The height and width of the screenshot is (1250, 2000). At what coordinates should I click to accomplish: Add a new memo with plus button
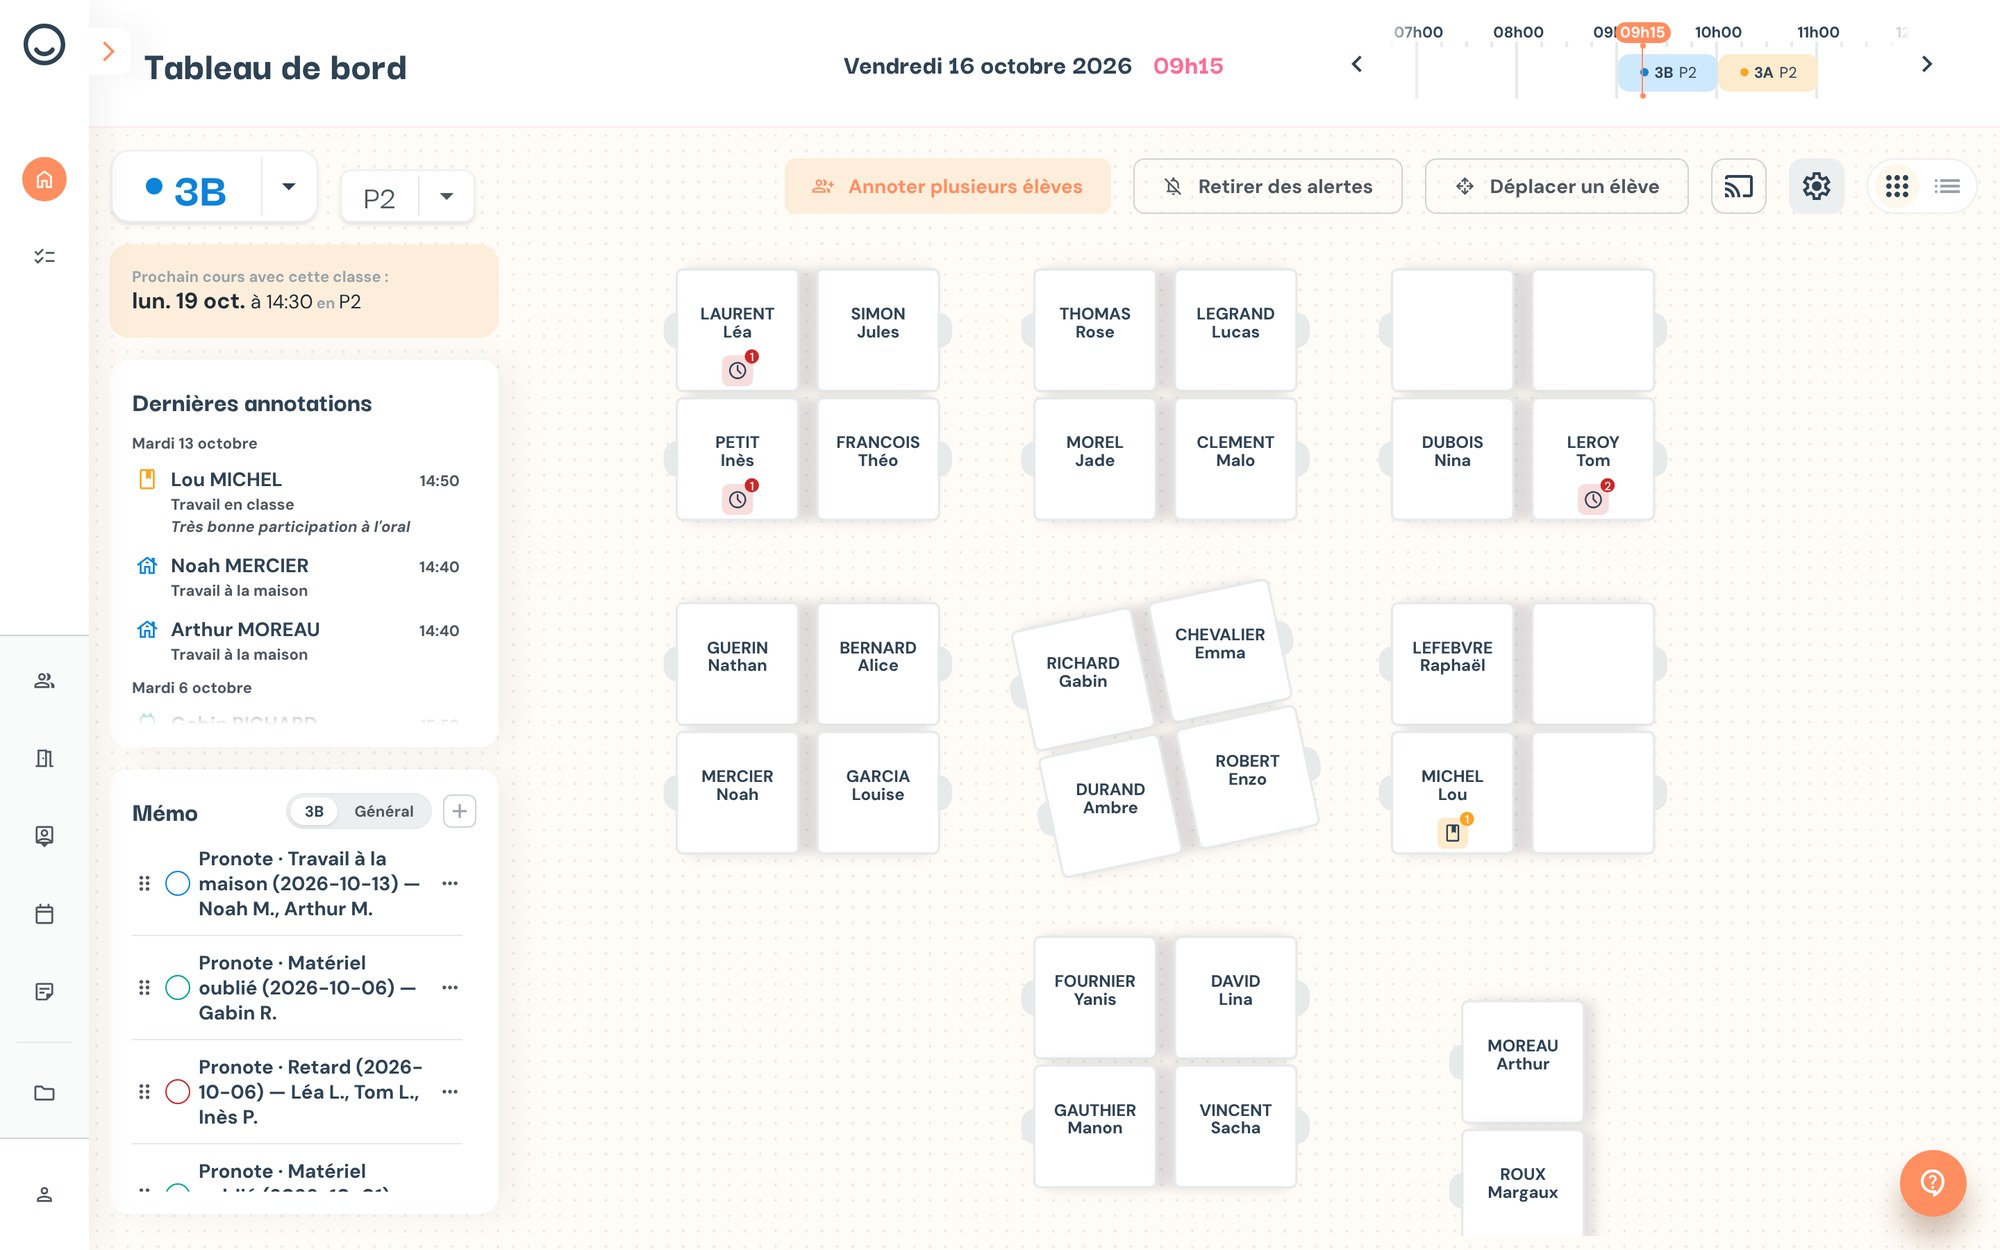click(x=459, y=812)
